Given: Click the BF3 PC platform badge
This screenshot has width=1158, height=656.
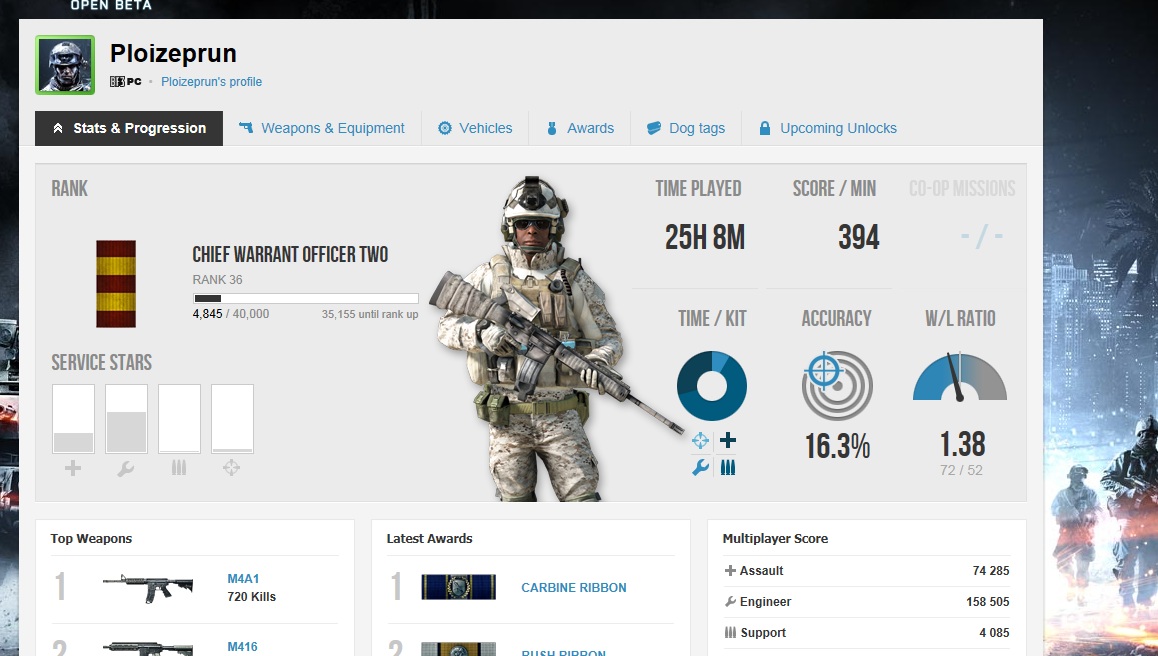Looking at the screenshot, I should (126, 81).
